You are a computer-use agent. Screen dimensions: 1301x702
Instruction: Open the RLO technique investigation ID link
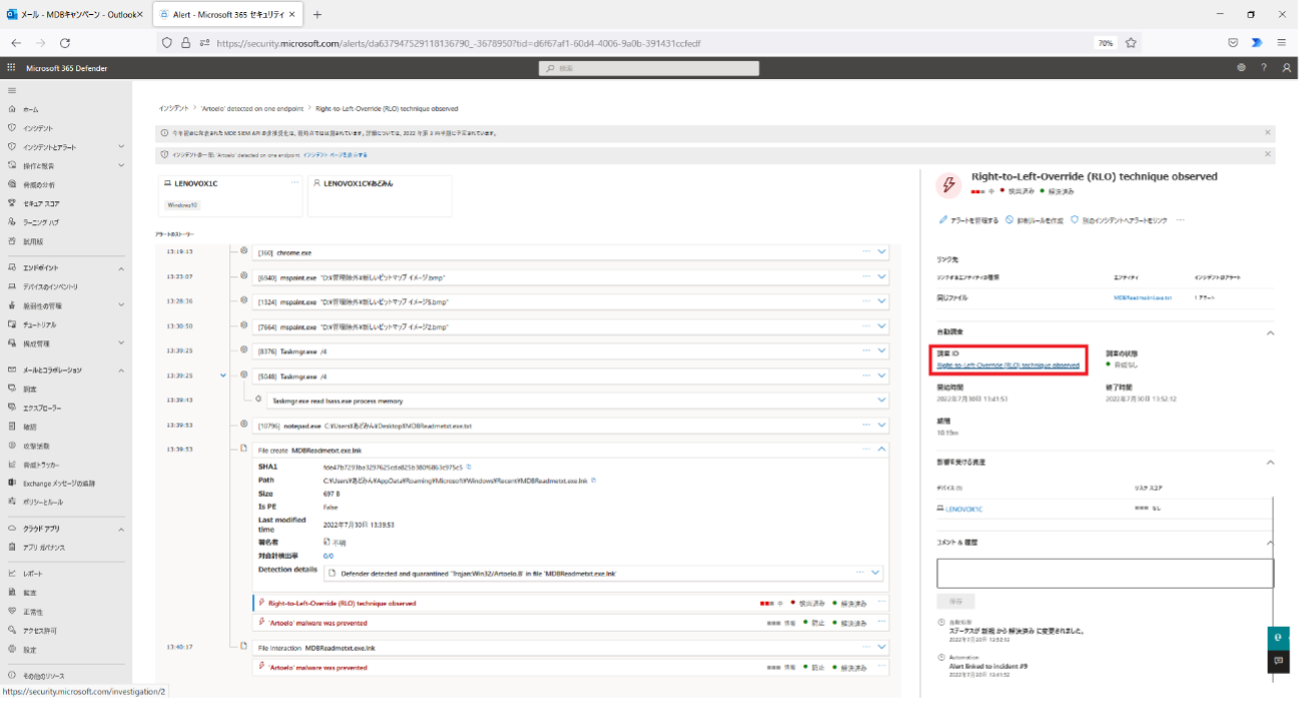pyautogui.click(x=1008, y=365)
